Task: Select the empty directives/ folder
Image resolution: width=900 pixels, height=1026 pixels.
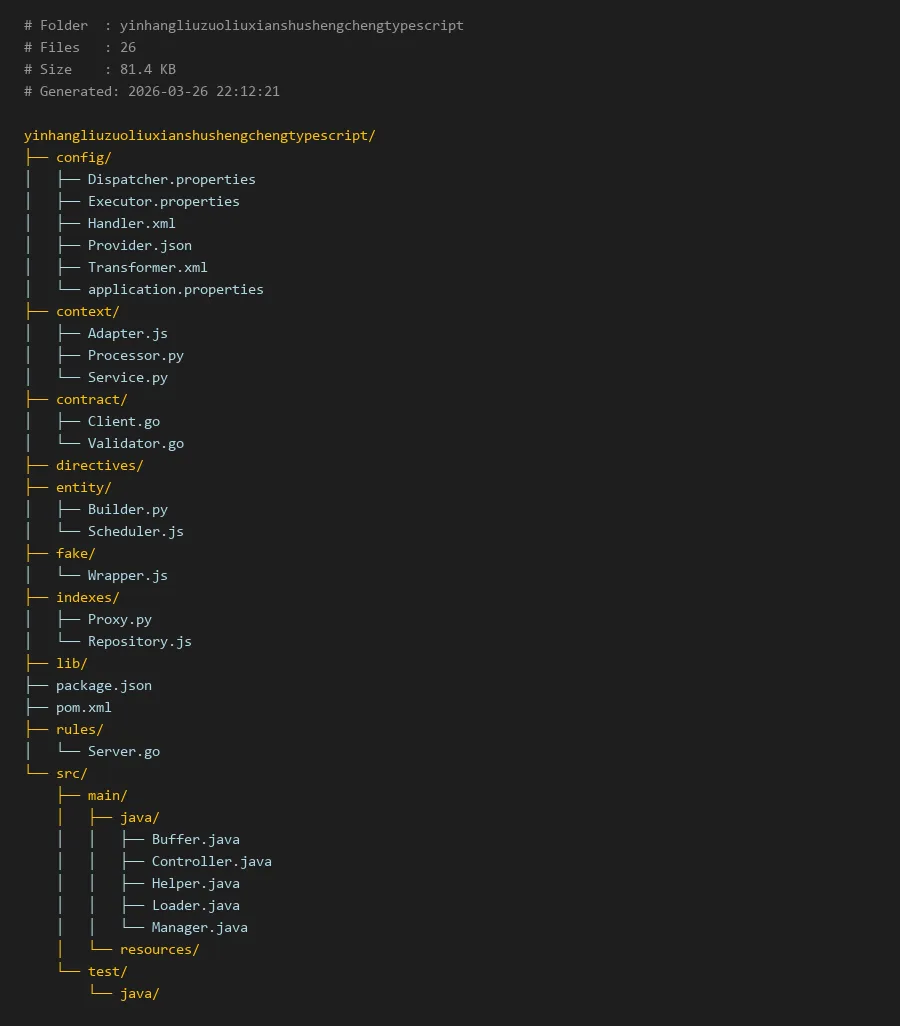Action: coord(100,465)
